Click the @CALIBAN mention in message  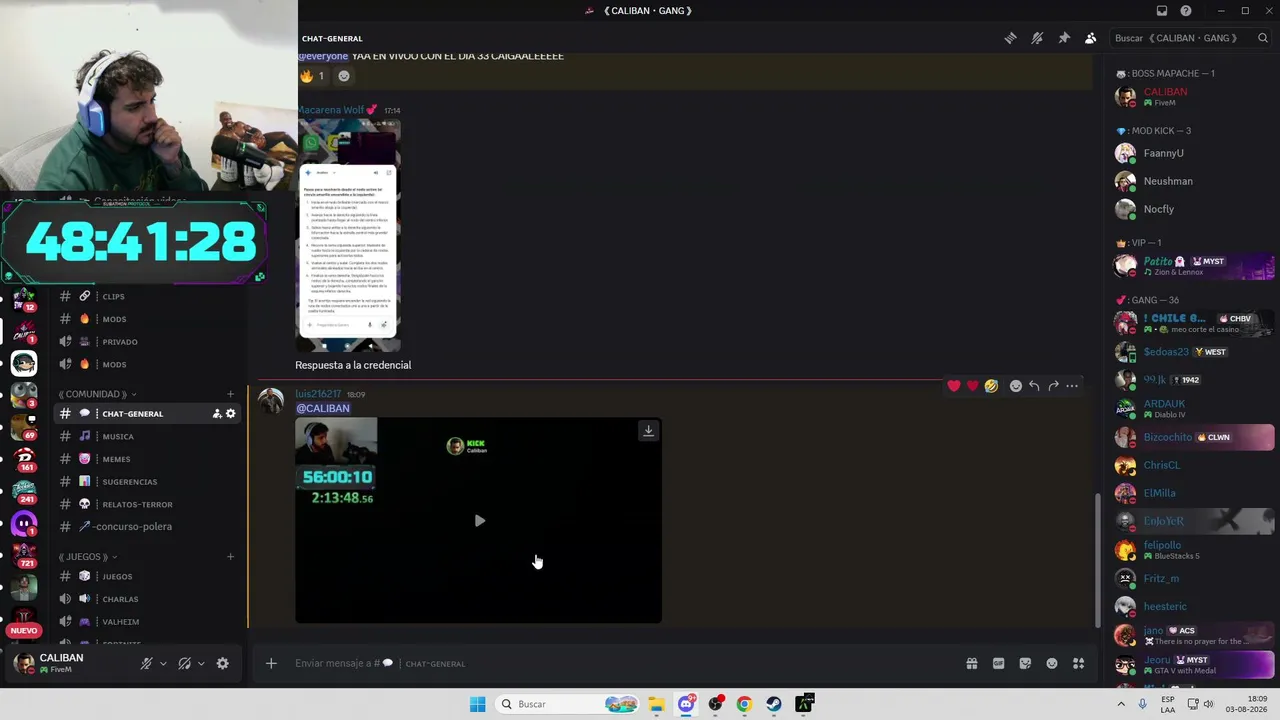pyautogui.click(x=323, y=408)
